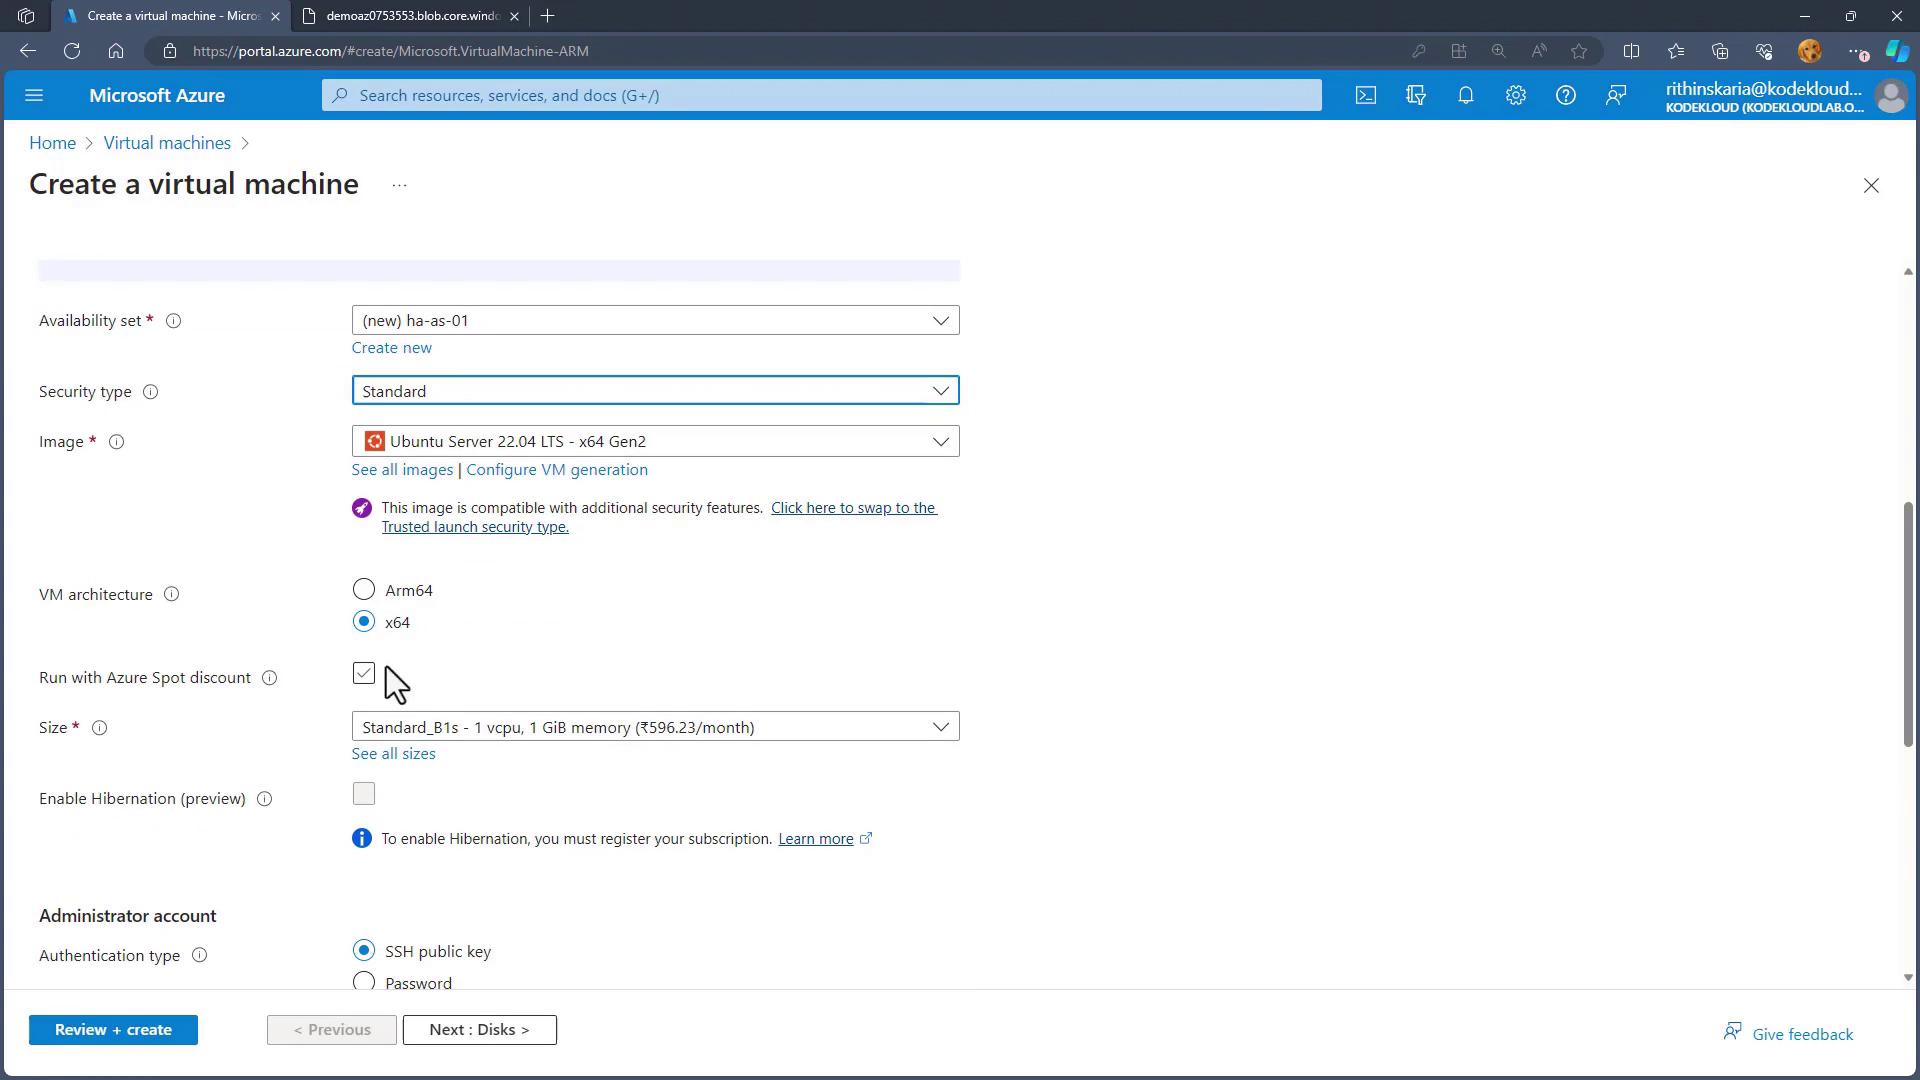Click the page vertical scrollbar thumb
The height and width of the screenshot is (1080, 1920).
(1907, 622)
